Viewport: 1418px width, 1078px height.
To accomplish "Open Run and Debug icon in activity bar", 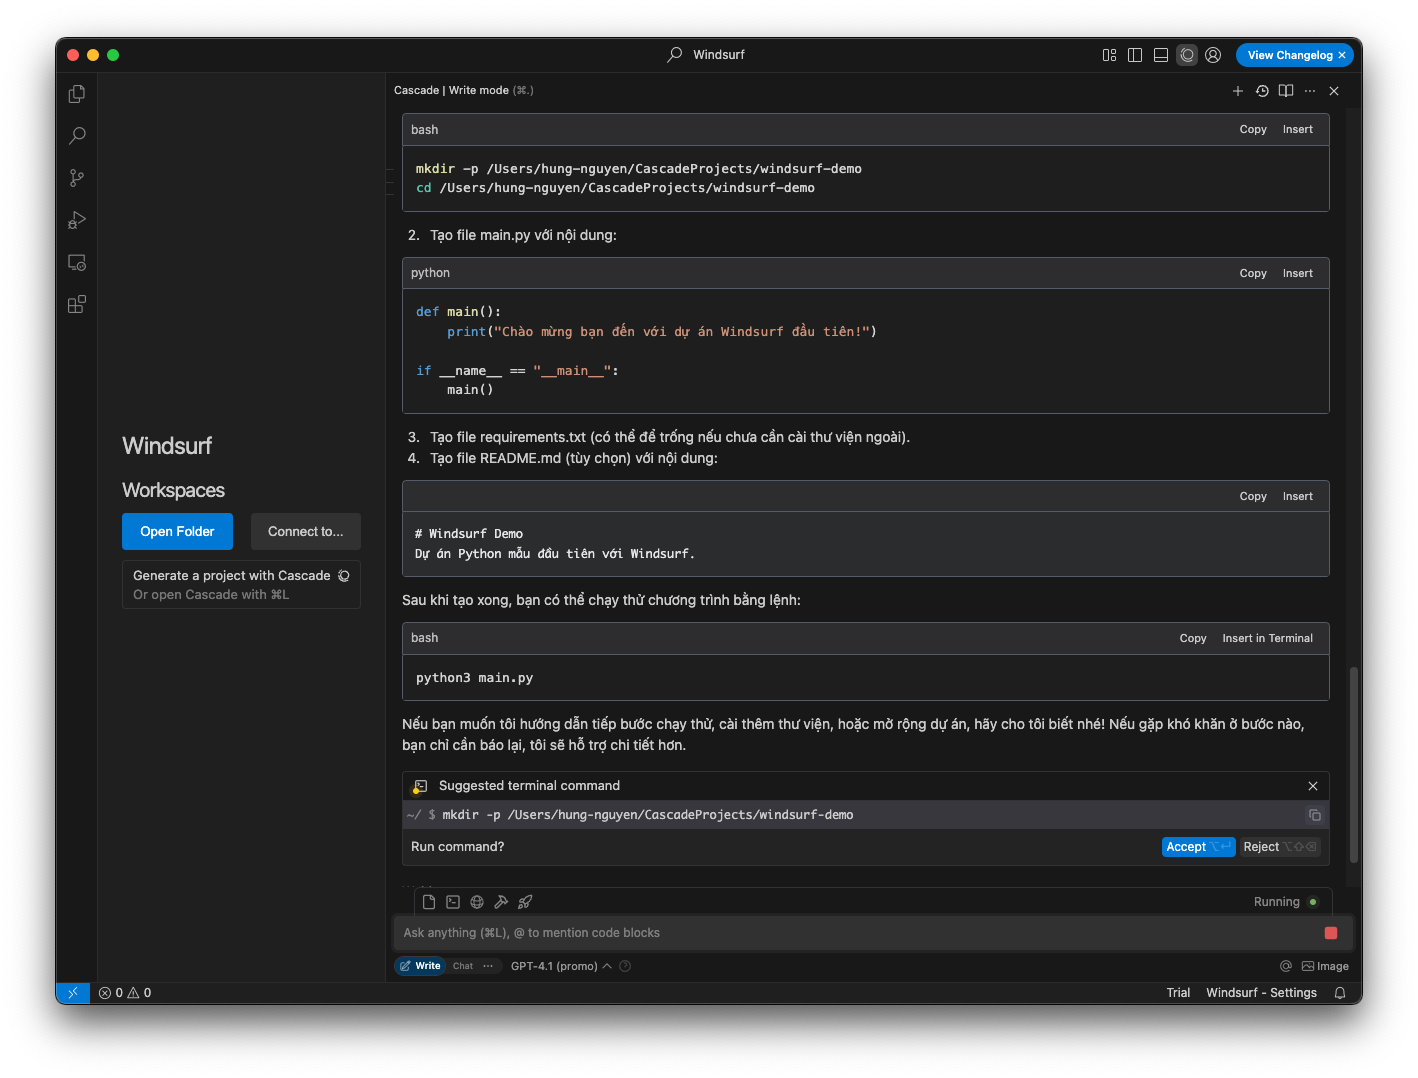I will click(x=77, y=220).
